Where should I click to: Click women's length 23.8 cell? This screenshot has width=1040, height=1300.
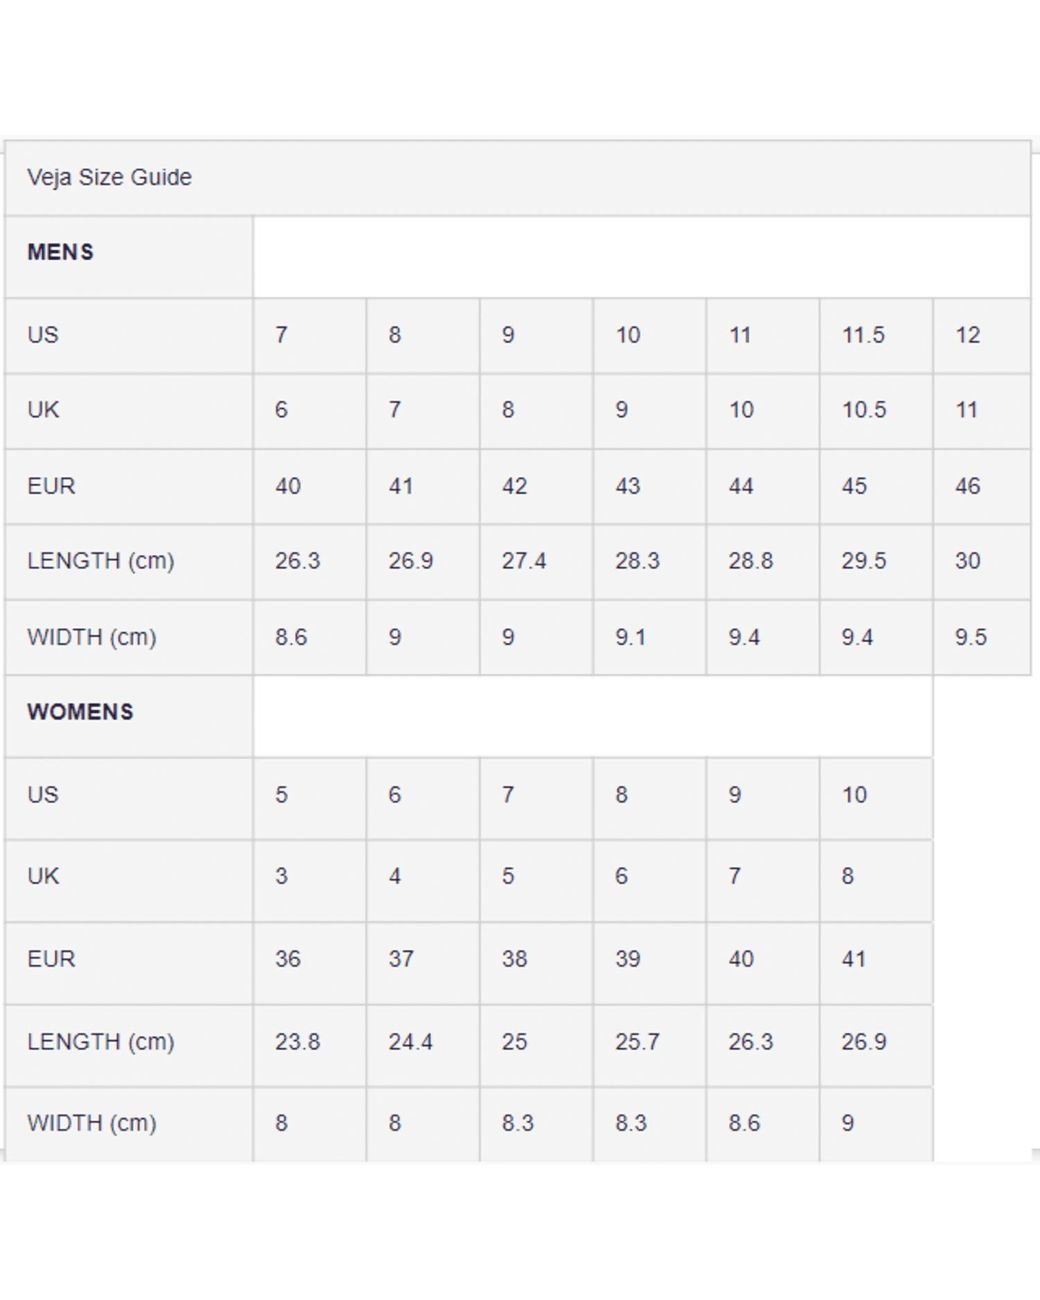[309, 1042]
